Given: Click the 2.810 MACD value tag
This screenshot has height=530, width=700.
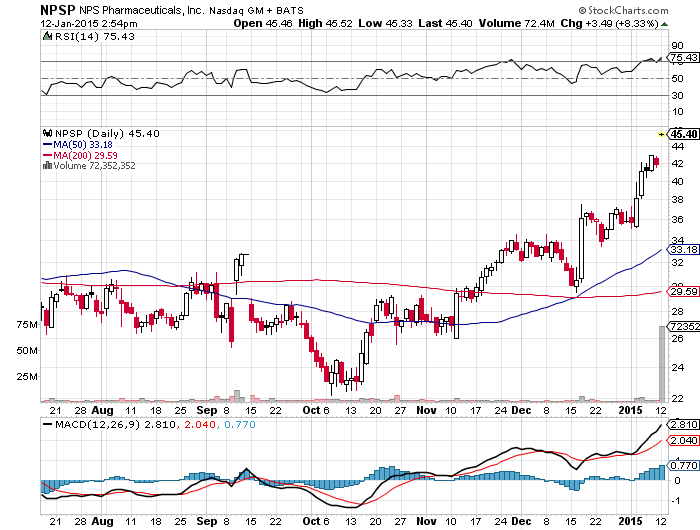Looking at the screenshot, I should [x=683, y=424].
